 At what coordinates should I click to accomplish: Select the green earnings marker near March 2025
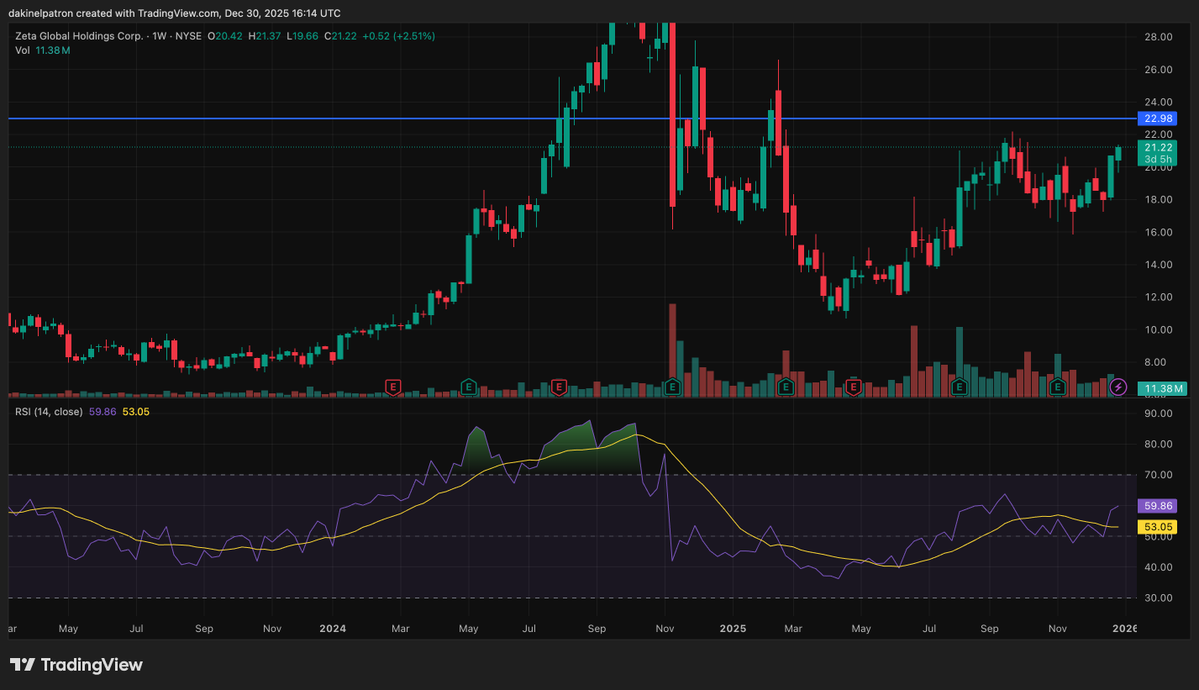pyautogui.click(x=785, y=387)
